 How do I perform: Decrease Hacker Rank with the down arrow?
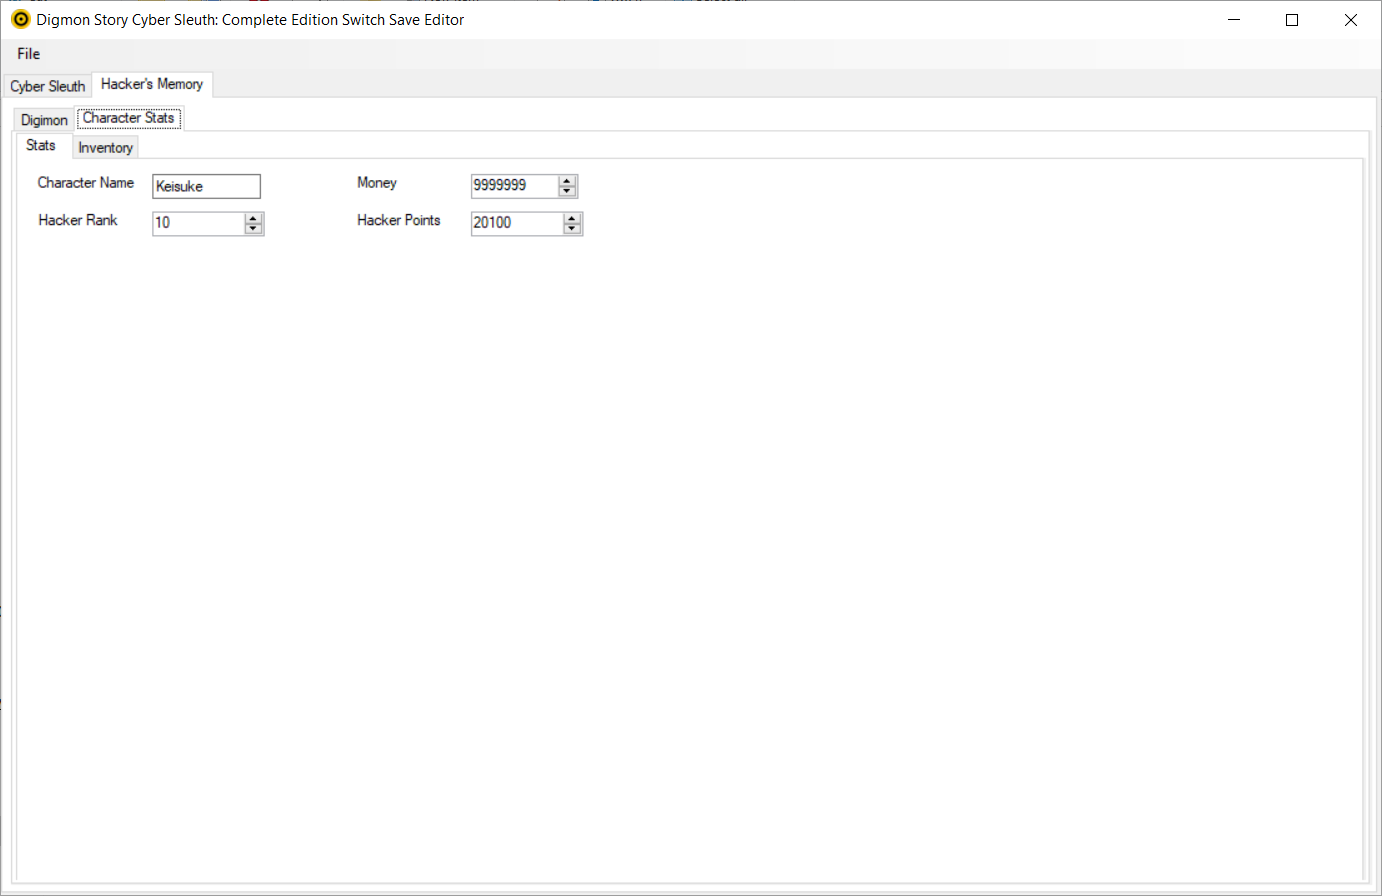(x=254, y=229)
